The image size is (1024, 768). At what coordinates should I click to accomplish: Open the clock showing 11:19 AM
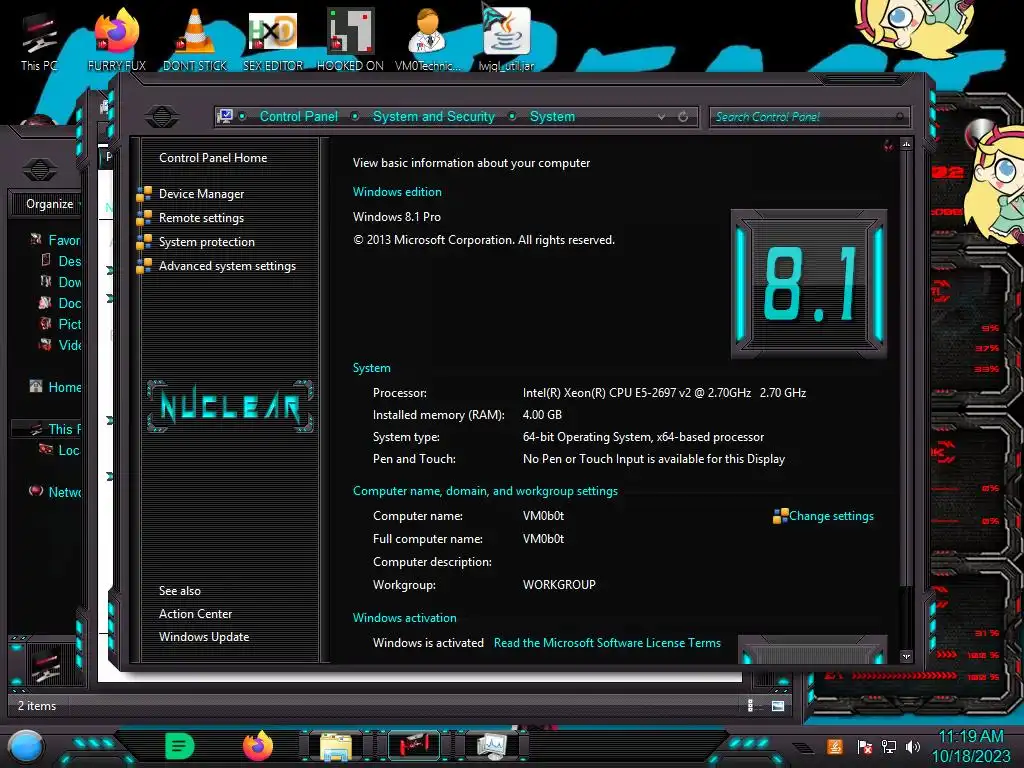click(x=970, y=746)
